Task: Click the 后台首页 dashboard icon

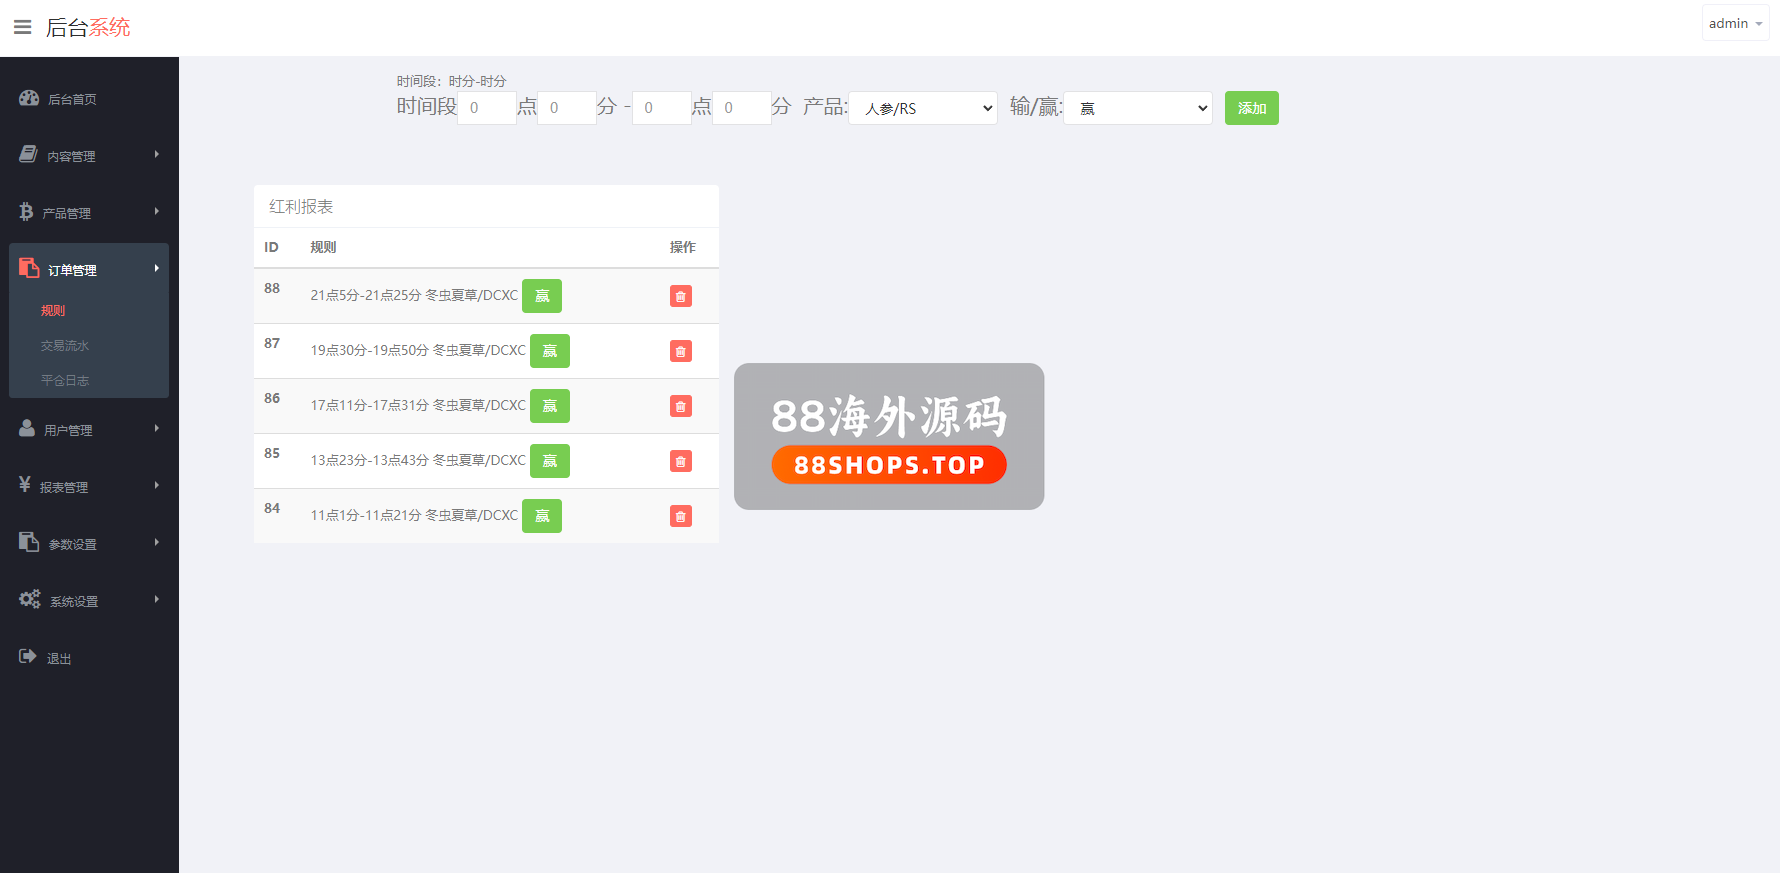Action: click(29, 98)
